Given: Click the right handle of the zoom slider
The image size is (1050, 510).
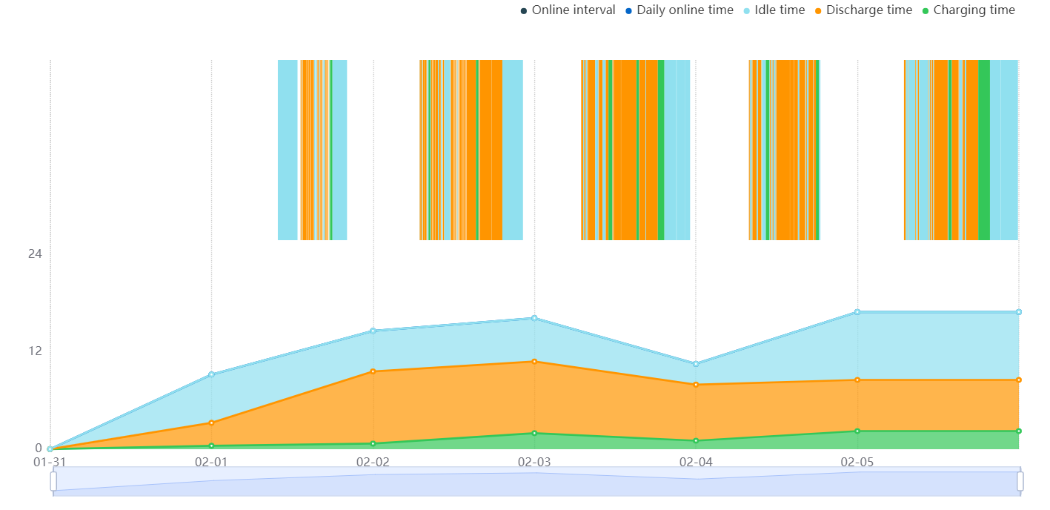Looking at the screenshot, I should (1021, 481).
